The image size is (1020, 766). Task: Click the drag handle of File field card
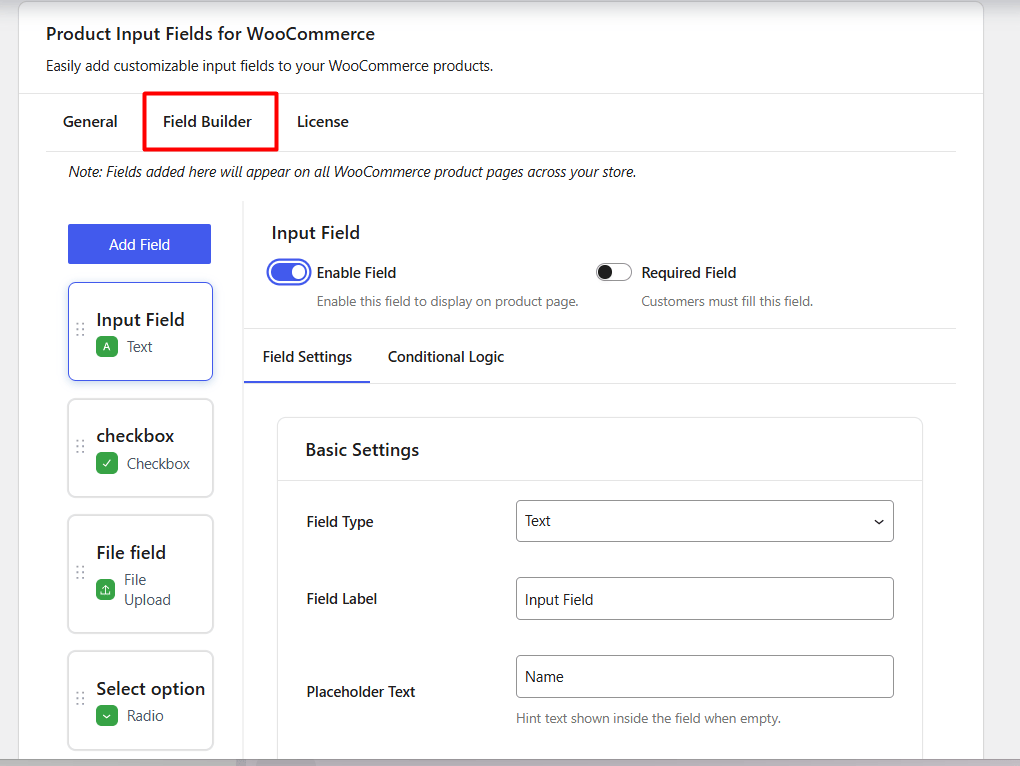(x=80, y=572)
